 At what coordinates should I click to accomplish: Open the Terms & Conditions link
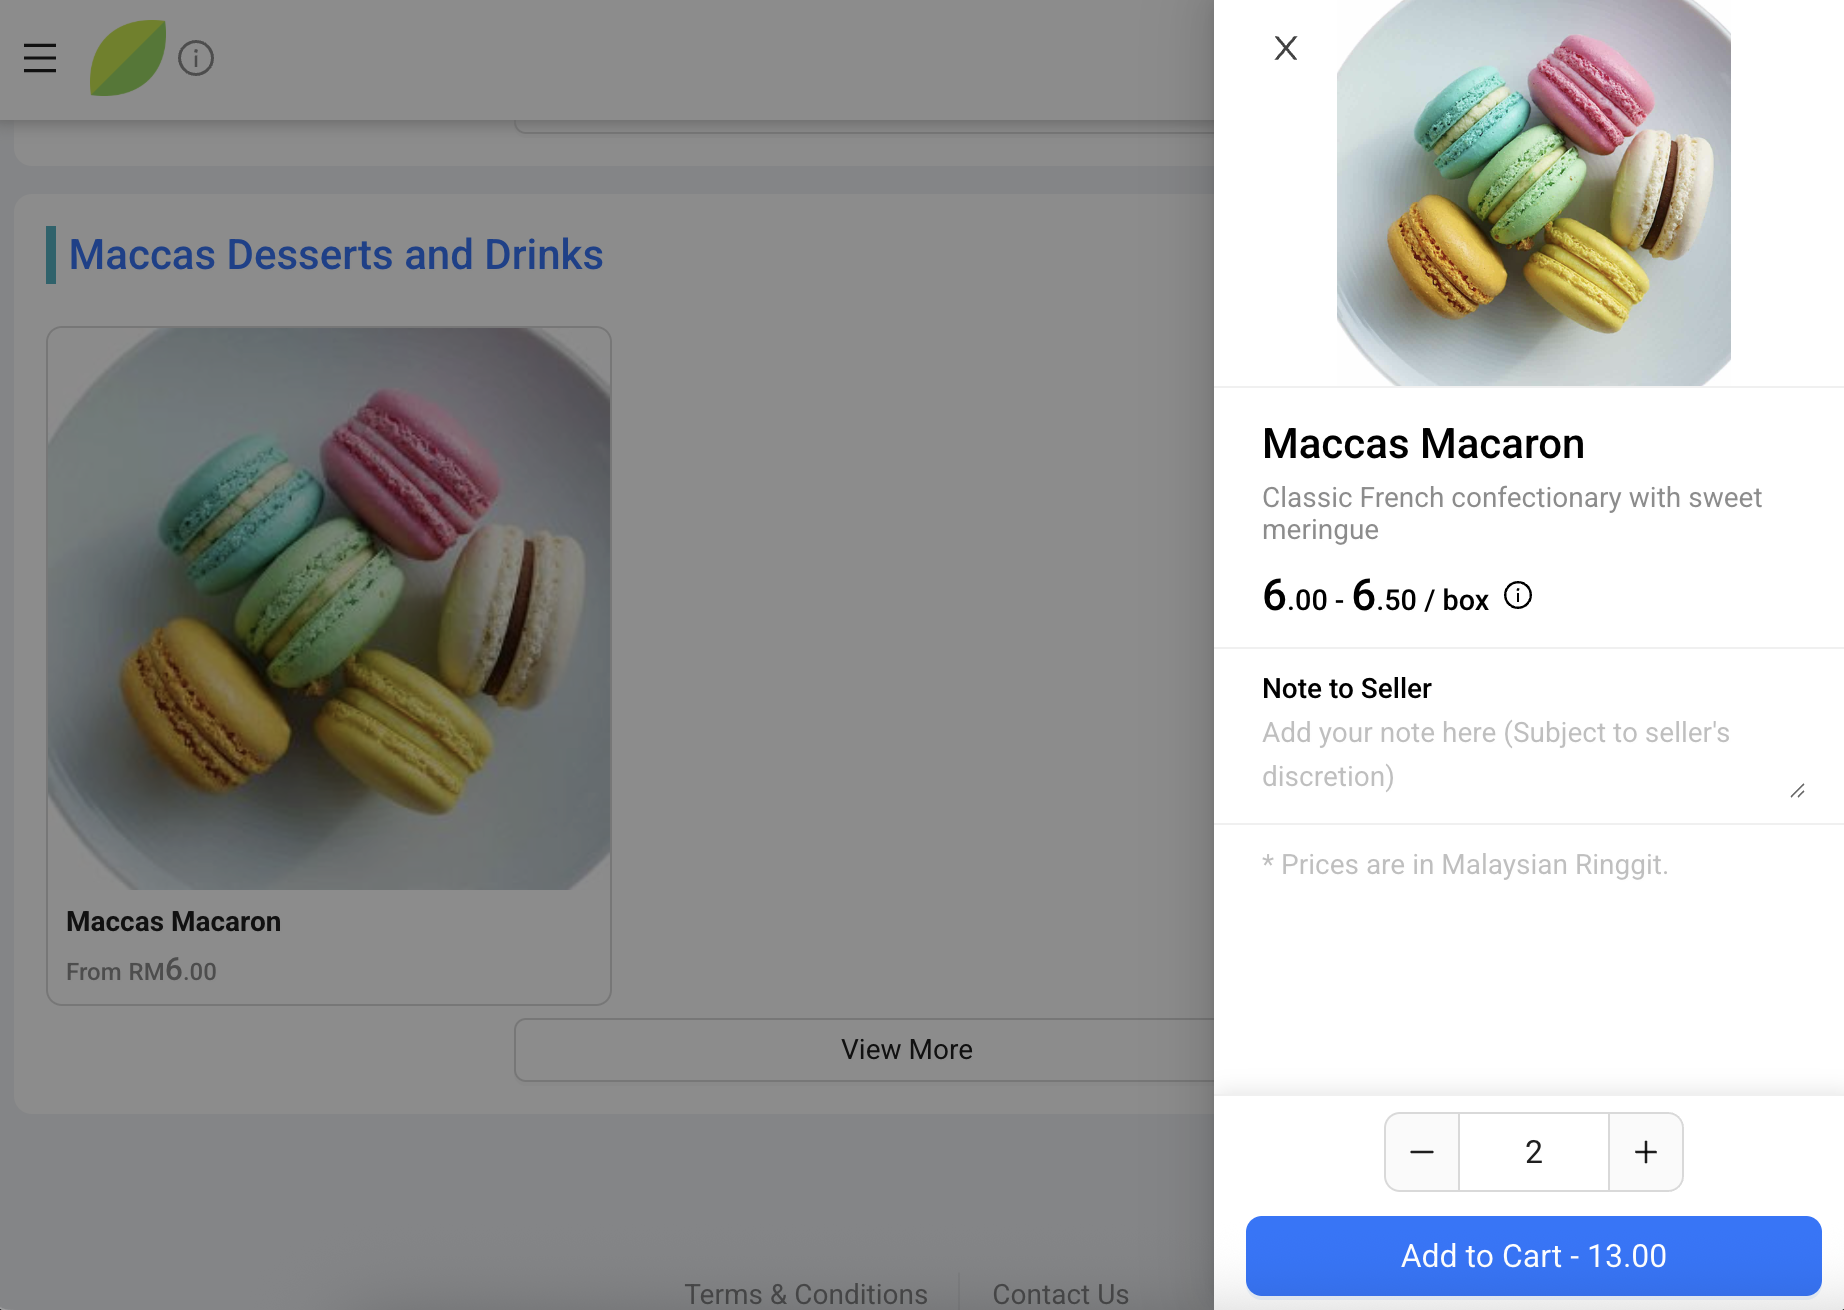click(806, 1294)
